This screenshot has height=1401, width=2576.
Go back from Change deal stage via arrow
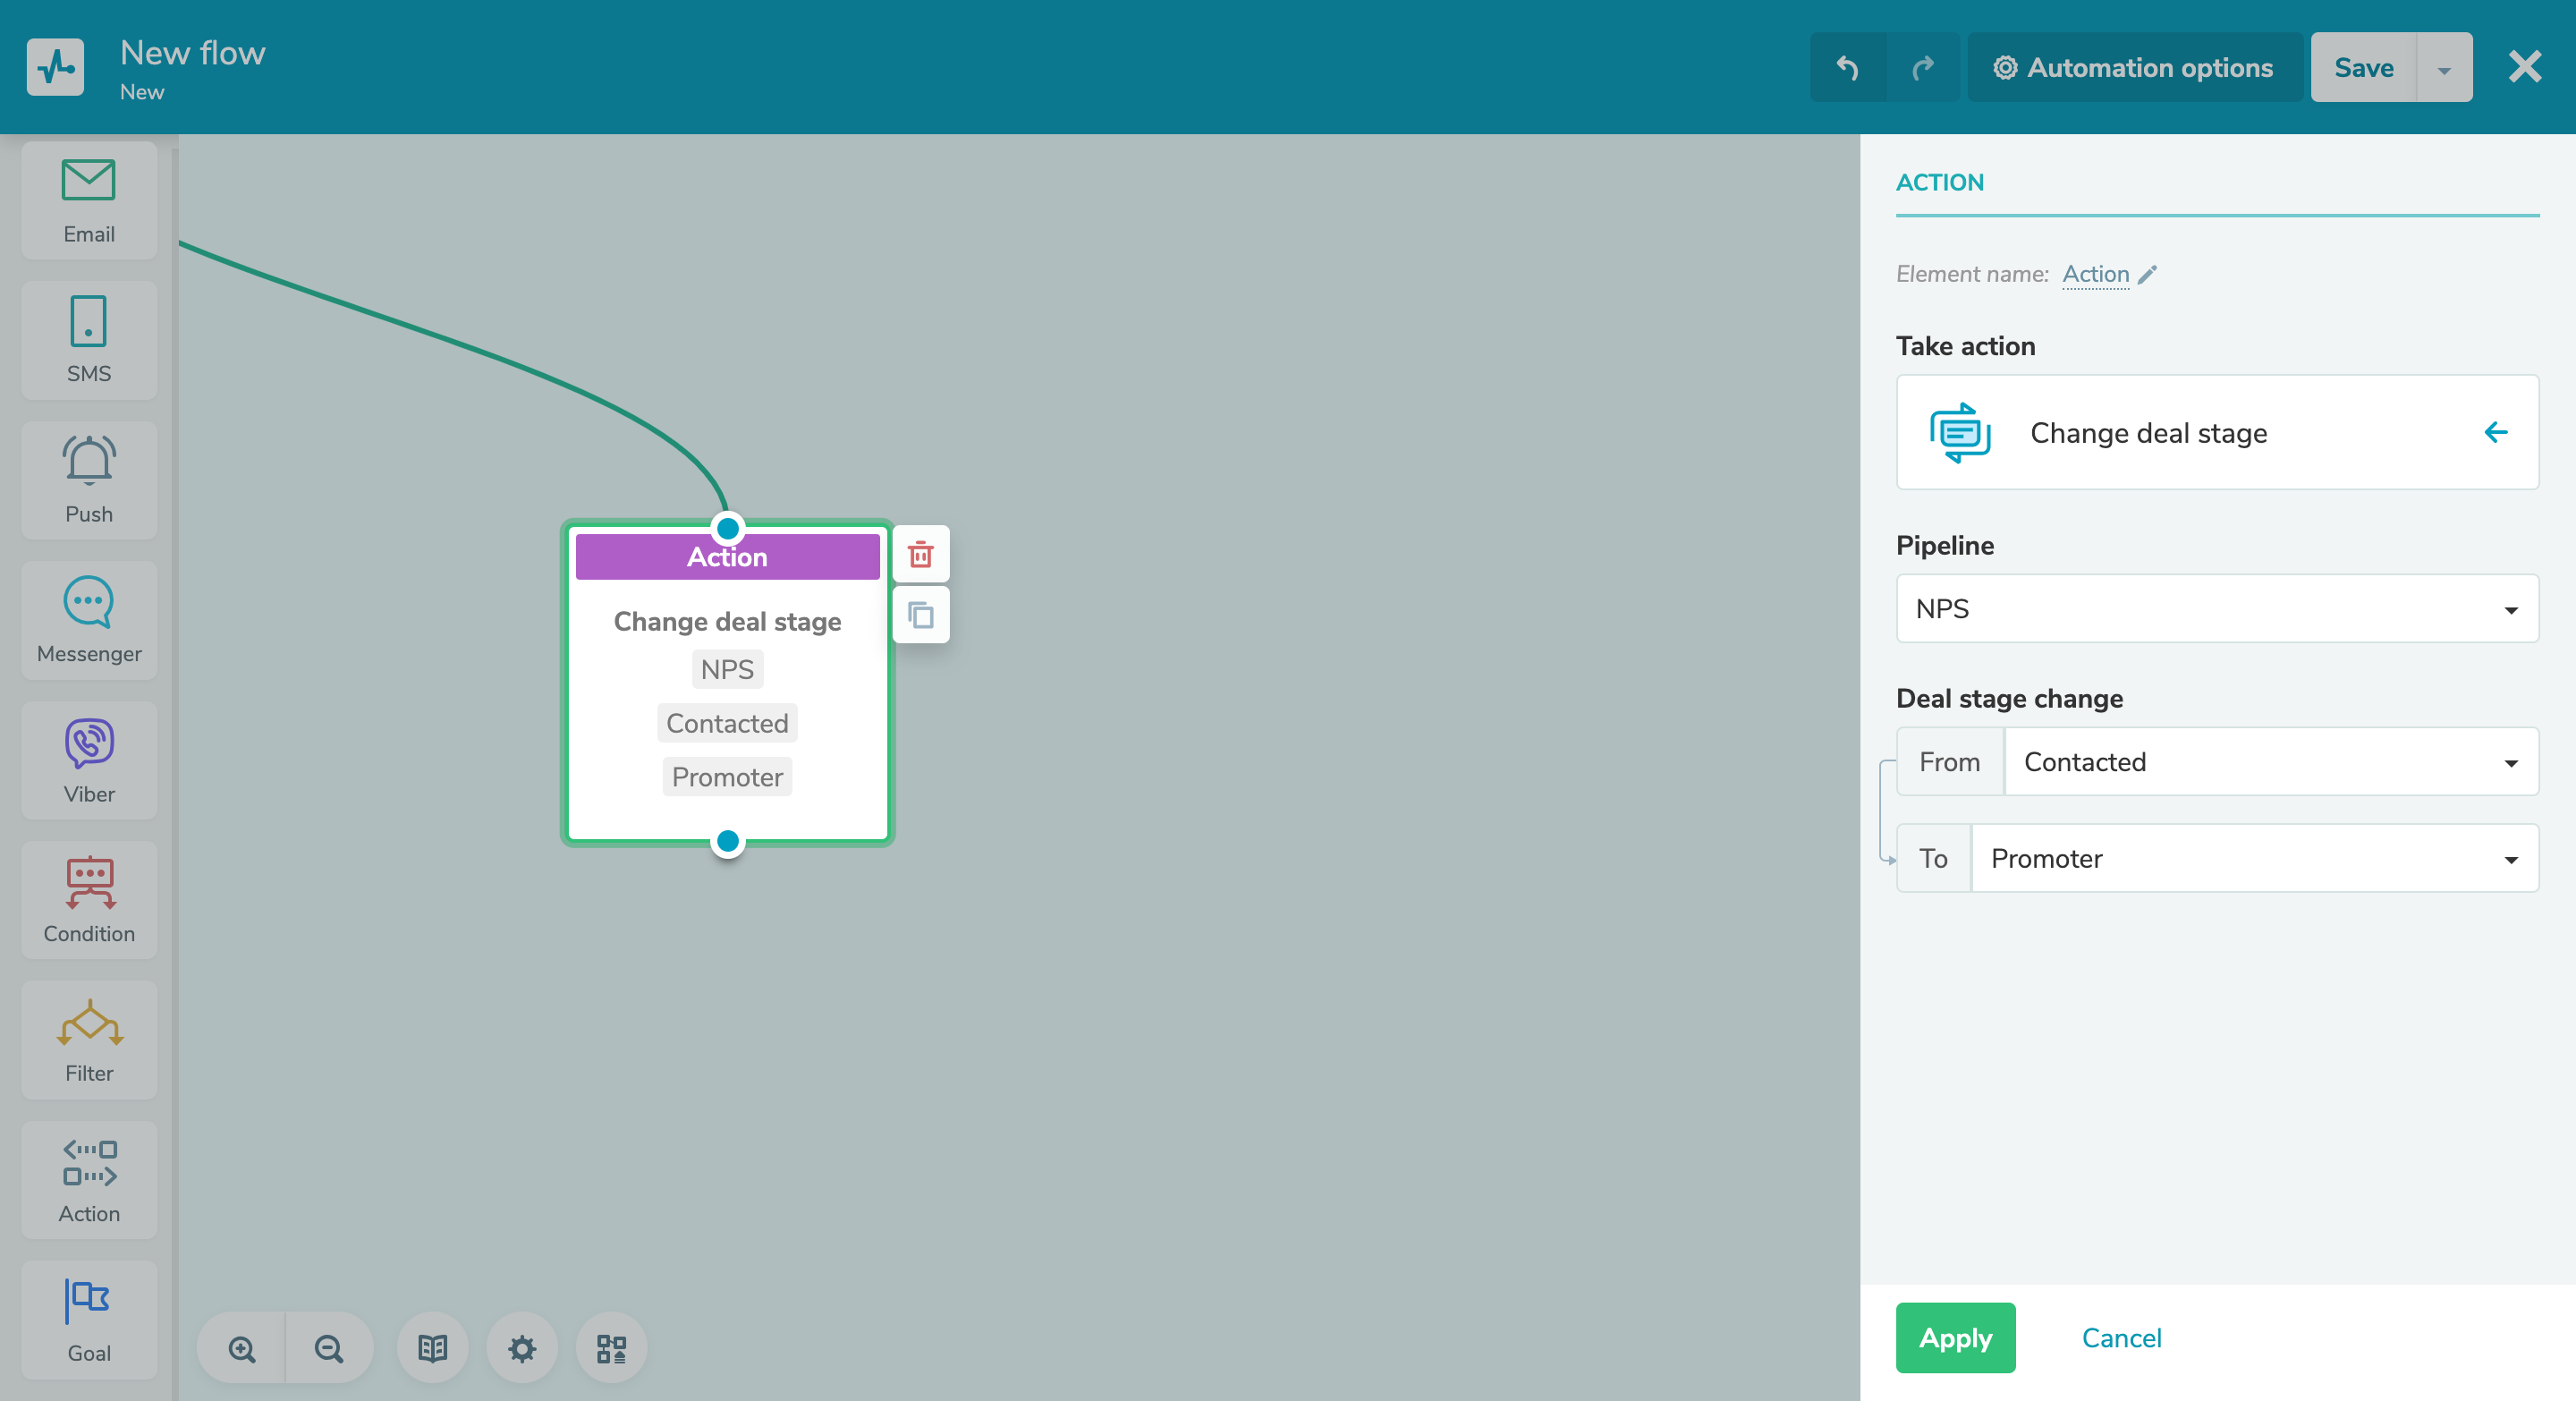point(2496,433)
